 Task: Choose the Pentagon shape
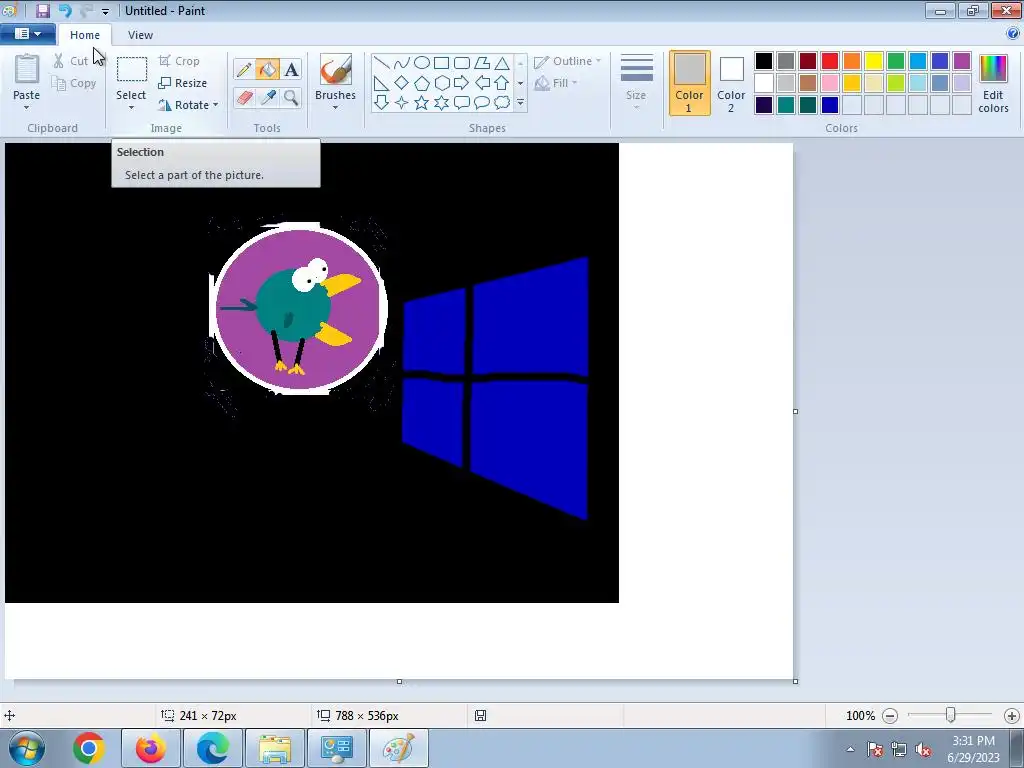pyautogui.click(x=422, y=83)
